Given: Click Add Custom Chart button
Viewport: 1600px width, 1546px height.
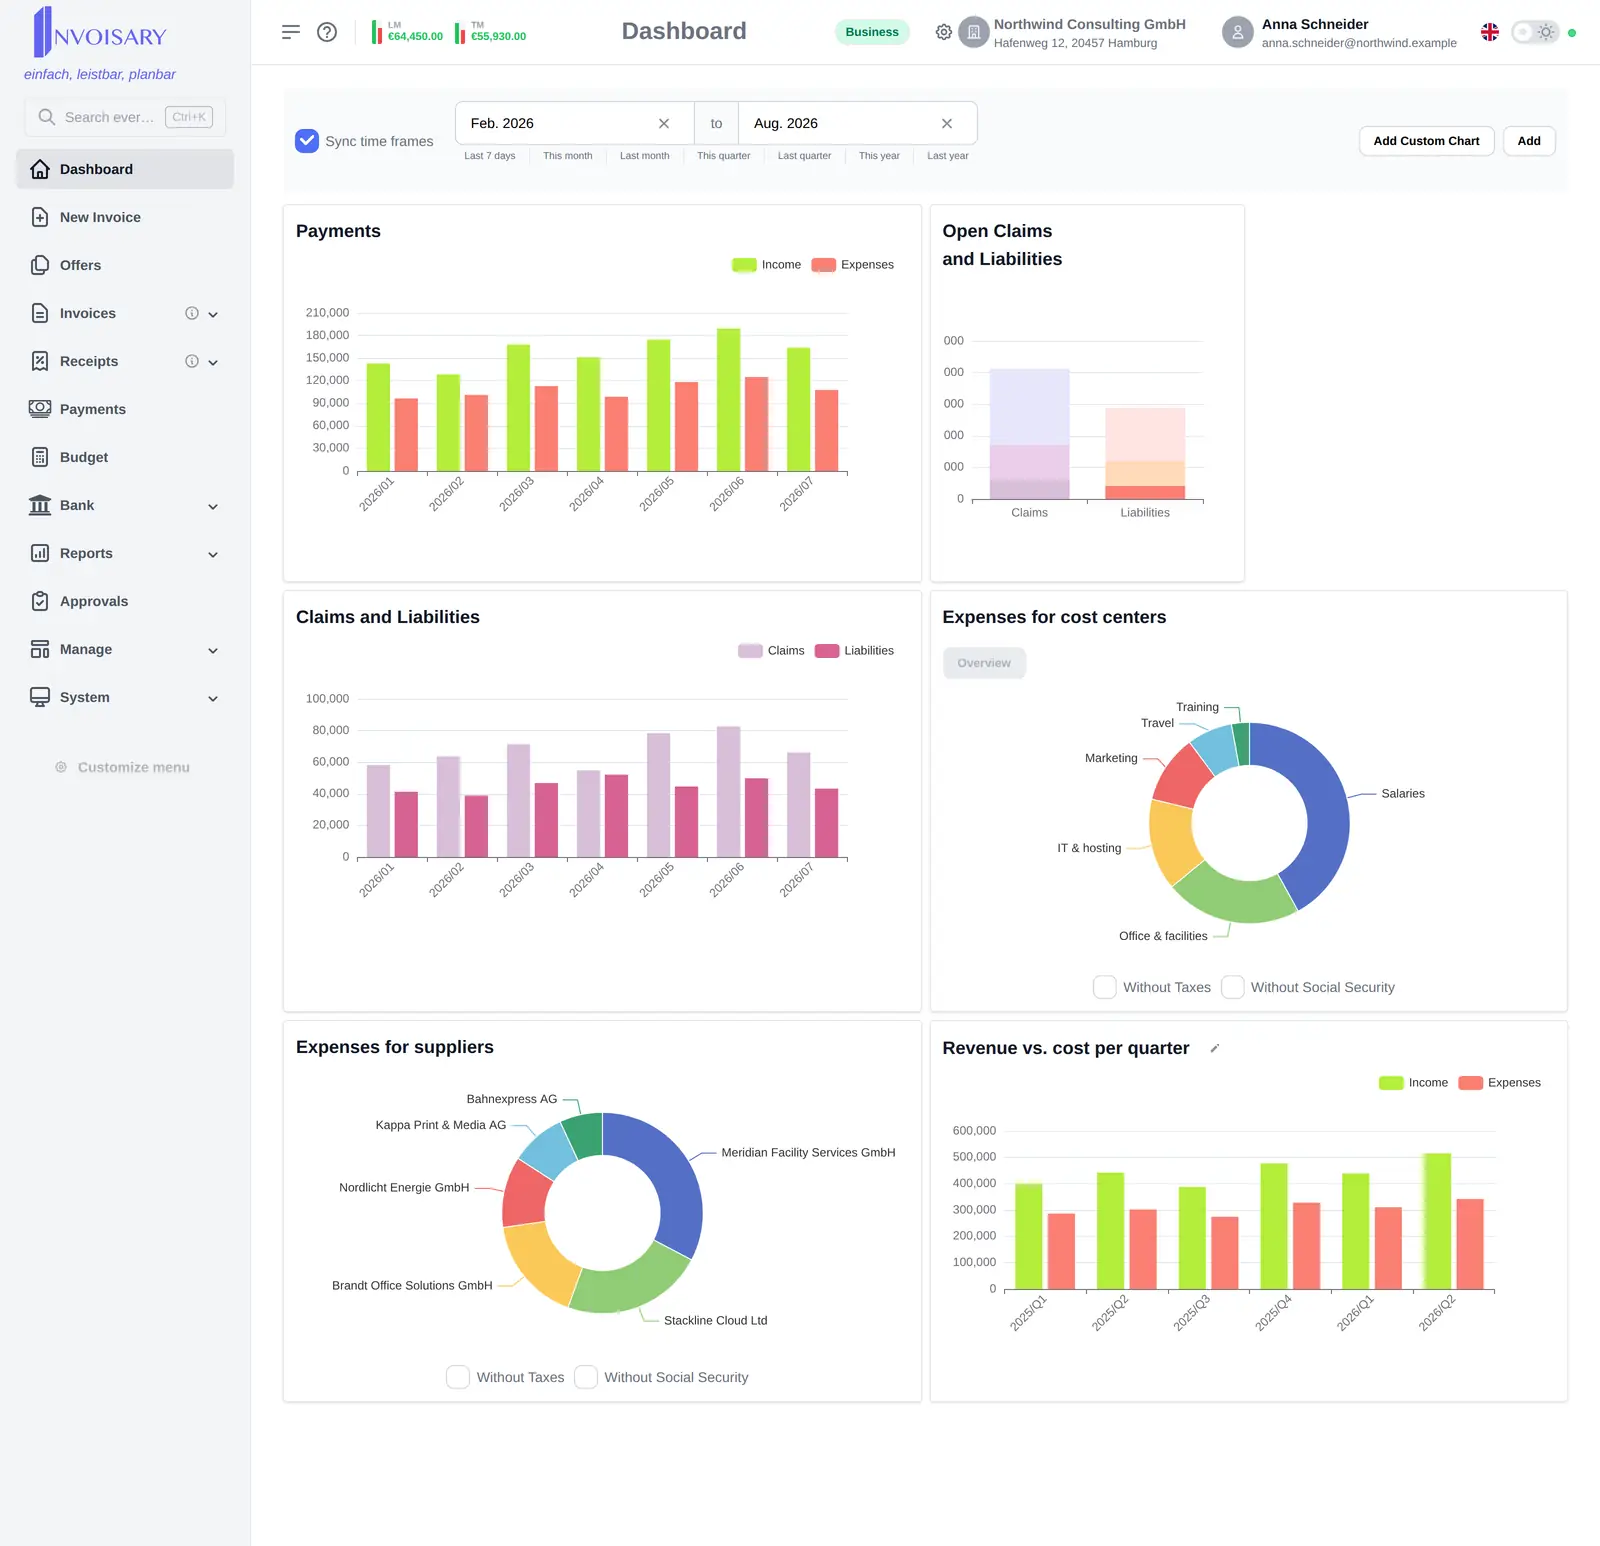Looking at the screenshot, I should [x=1426, y=141].
